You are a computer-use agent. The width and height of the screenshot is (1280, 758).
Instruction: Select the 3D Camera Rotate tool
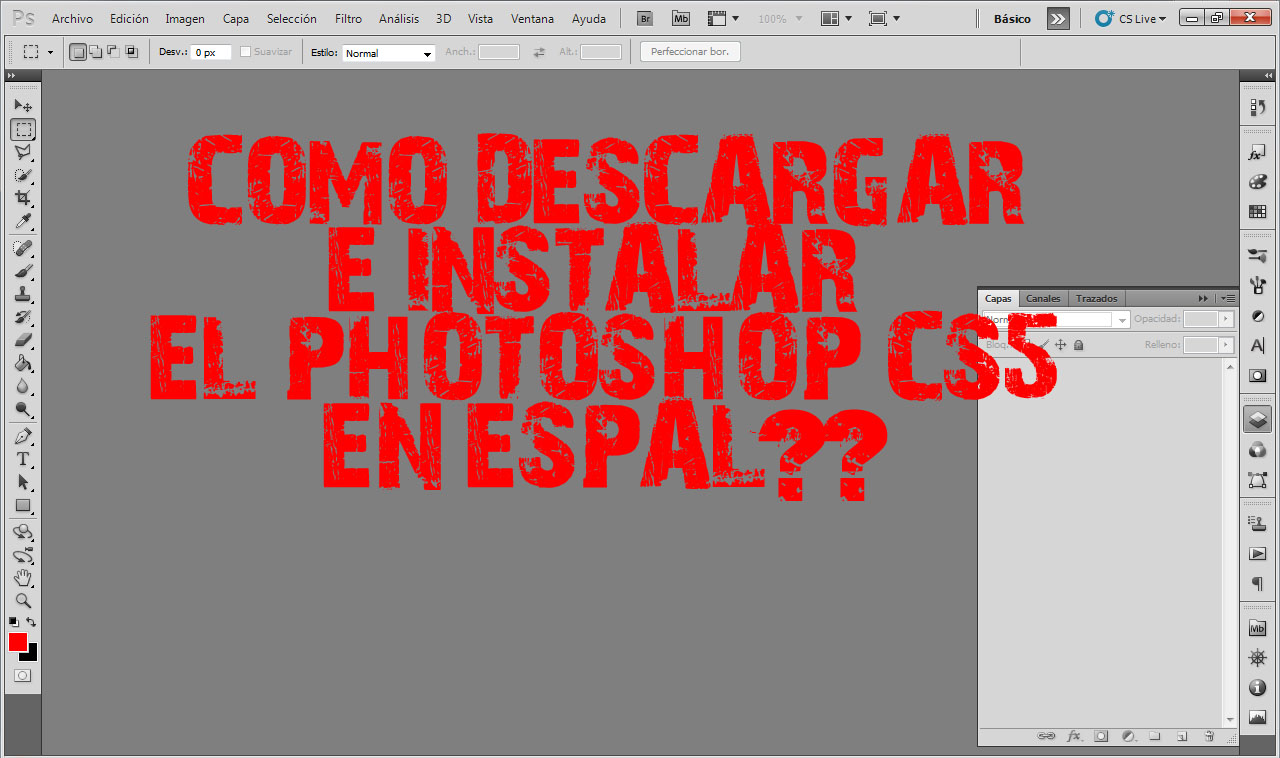(x=23, y=555)
